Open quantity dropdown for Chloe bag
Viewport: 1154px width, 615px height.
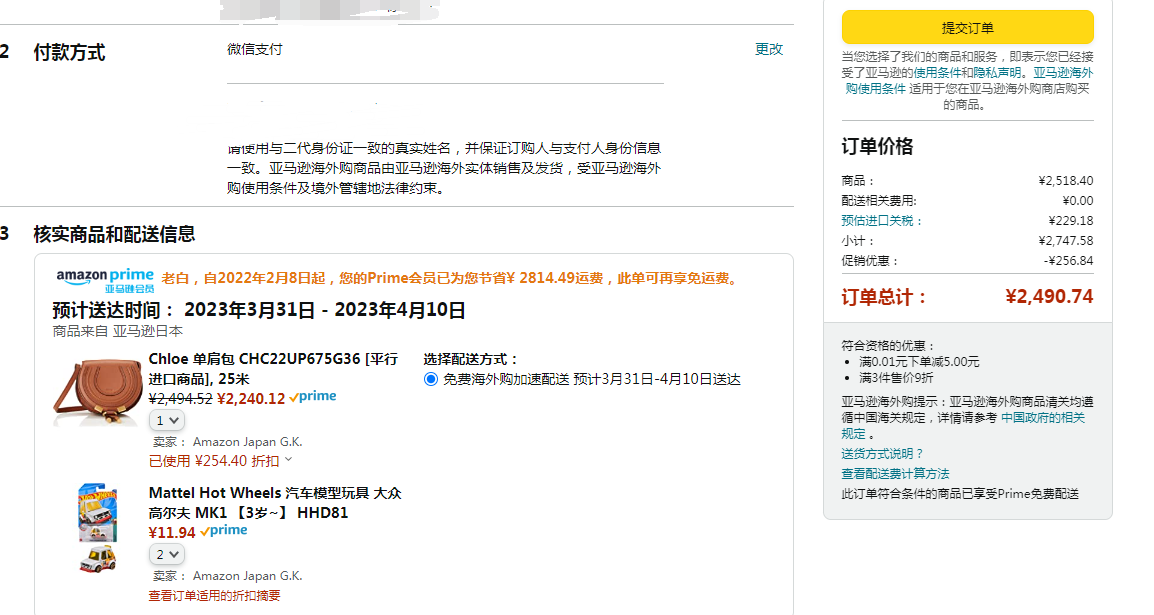tap(167, 420)
